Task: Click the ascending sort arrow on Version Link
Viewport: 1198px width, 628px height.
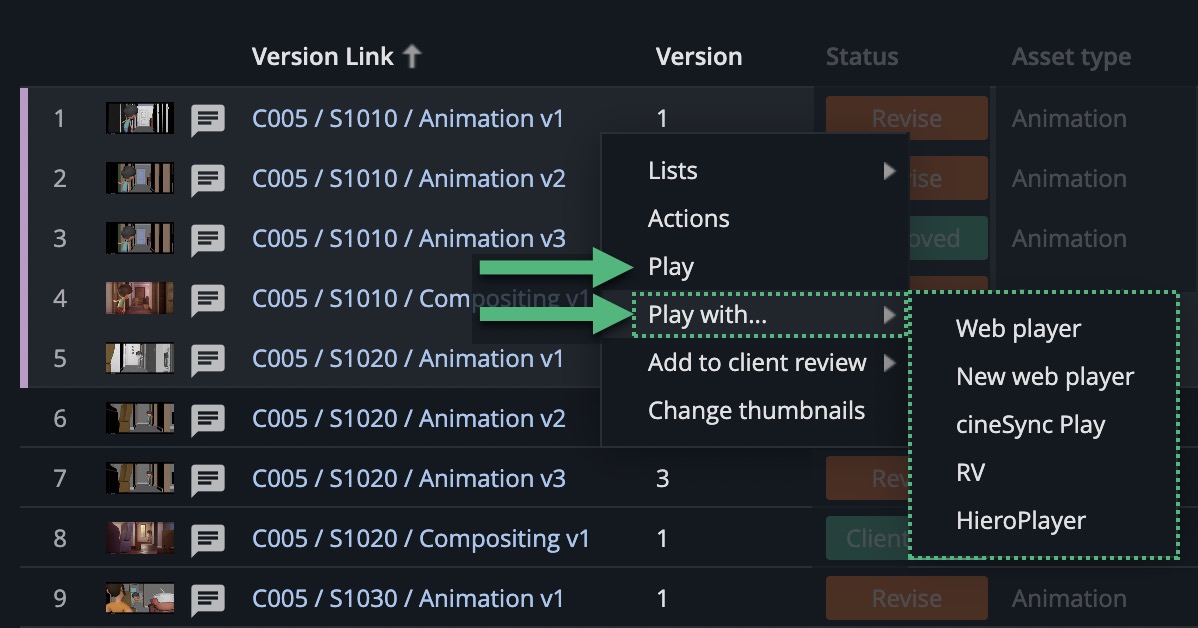Action: pyautogui.click(x=412, y=56)
